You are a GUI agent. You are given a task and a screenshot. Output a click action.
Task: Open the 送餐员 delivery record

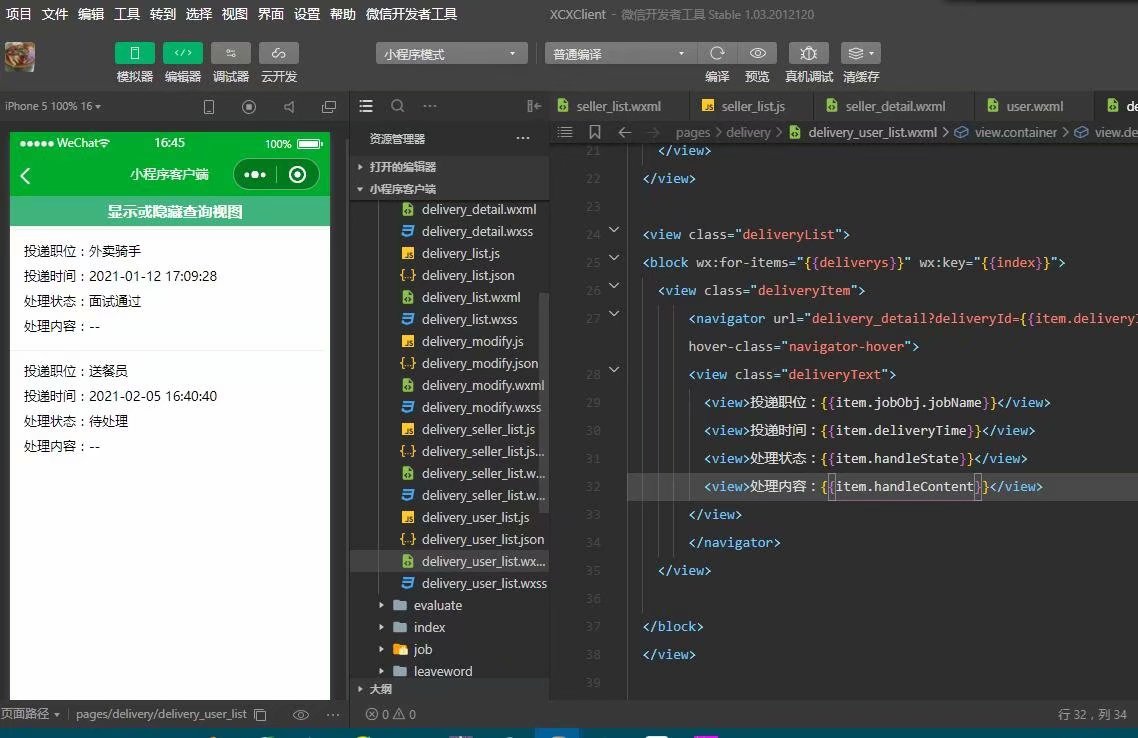click(x=170, y=409)
